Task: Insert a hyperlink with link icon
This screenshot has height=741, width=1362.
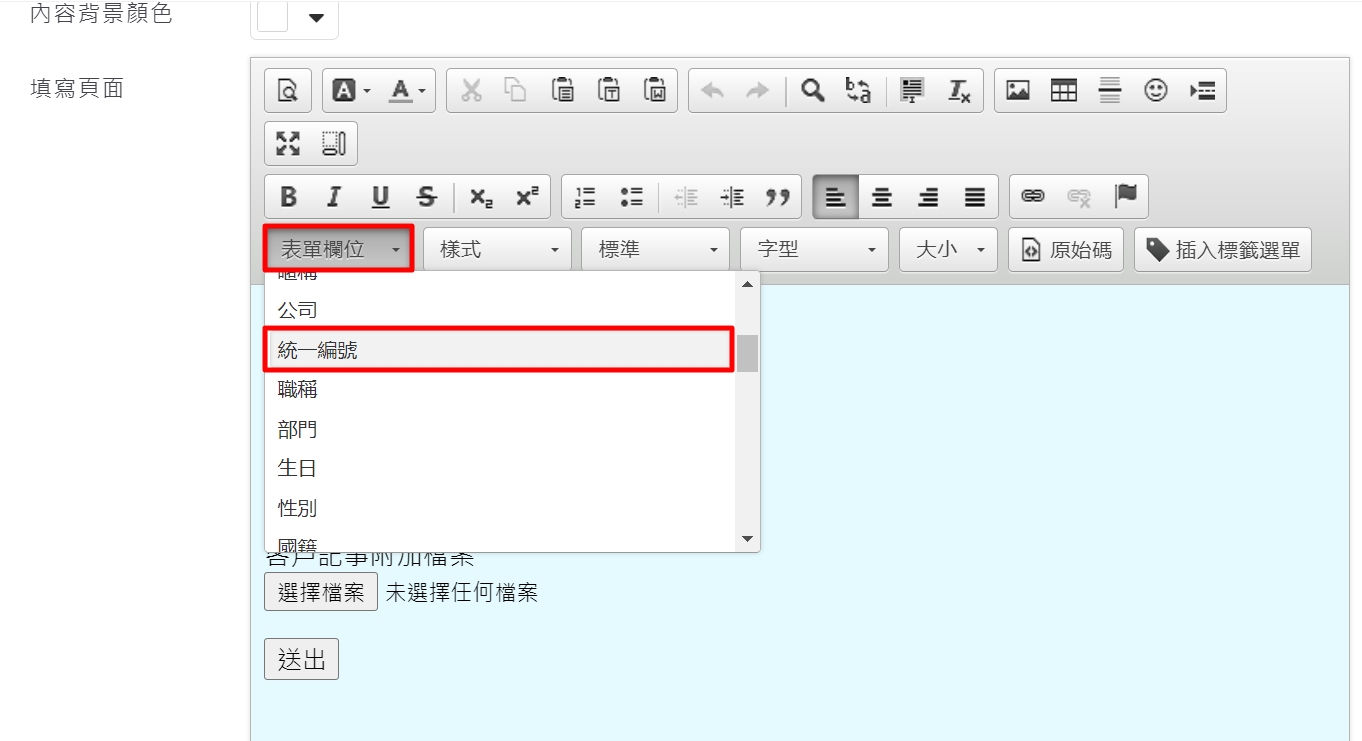Action: 1033,197
